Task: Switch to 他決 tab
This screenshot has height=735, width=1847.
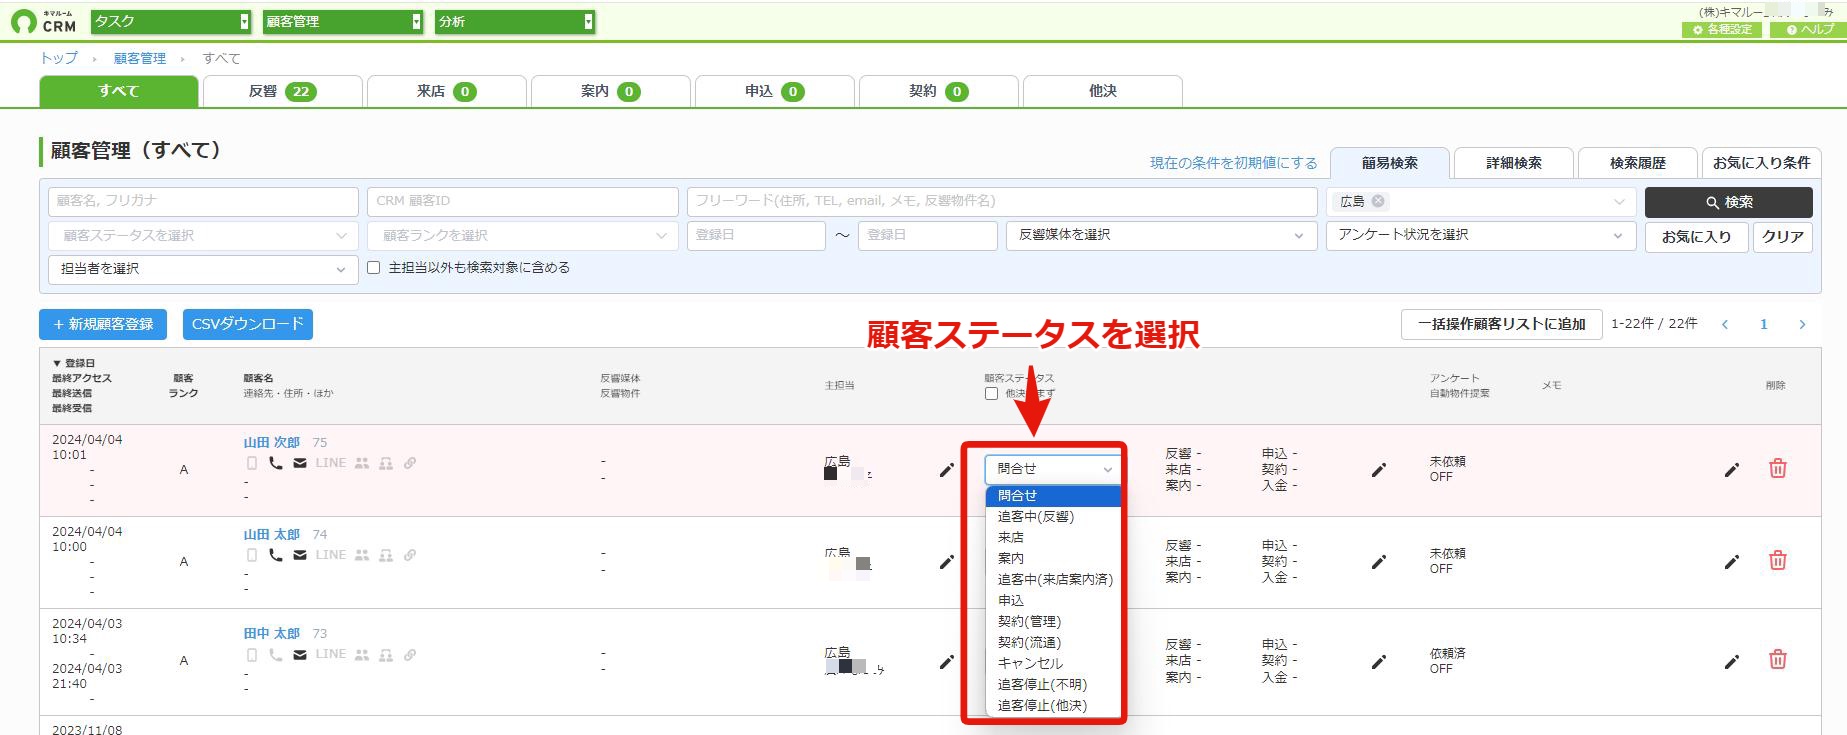Action: click(x=1102, y=91)
